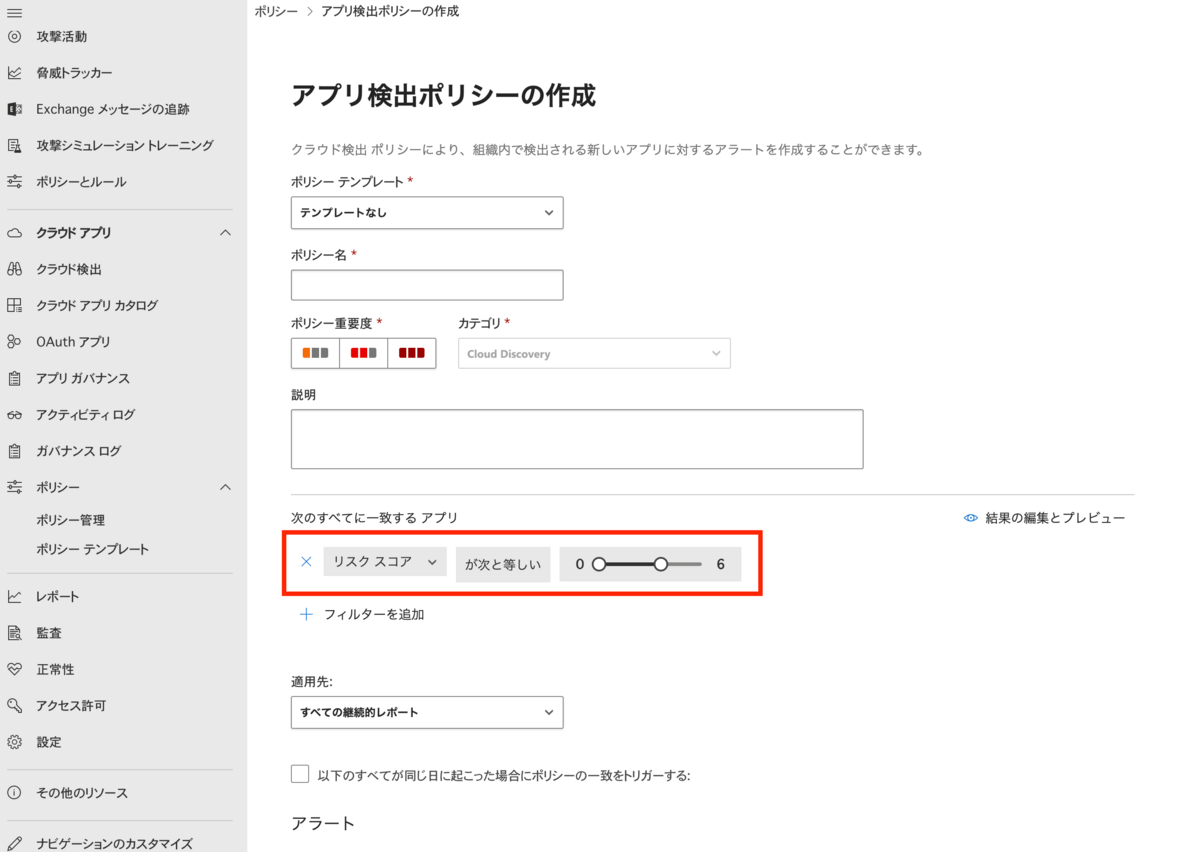Go to クラウド検出 page
Image resolution: width=1200 pixels, height=852 pixels.
(69, 269)
